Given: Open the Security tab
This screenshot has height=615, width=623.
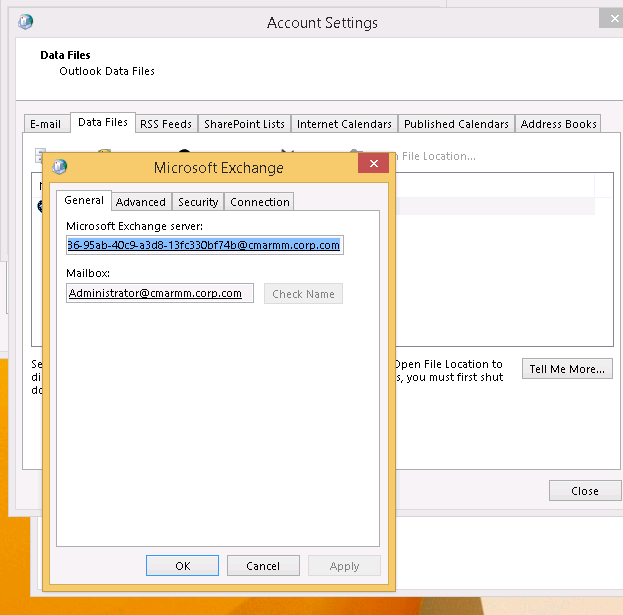Looking at the screenshot, I should click(198, 202).
